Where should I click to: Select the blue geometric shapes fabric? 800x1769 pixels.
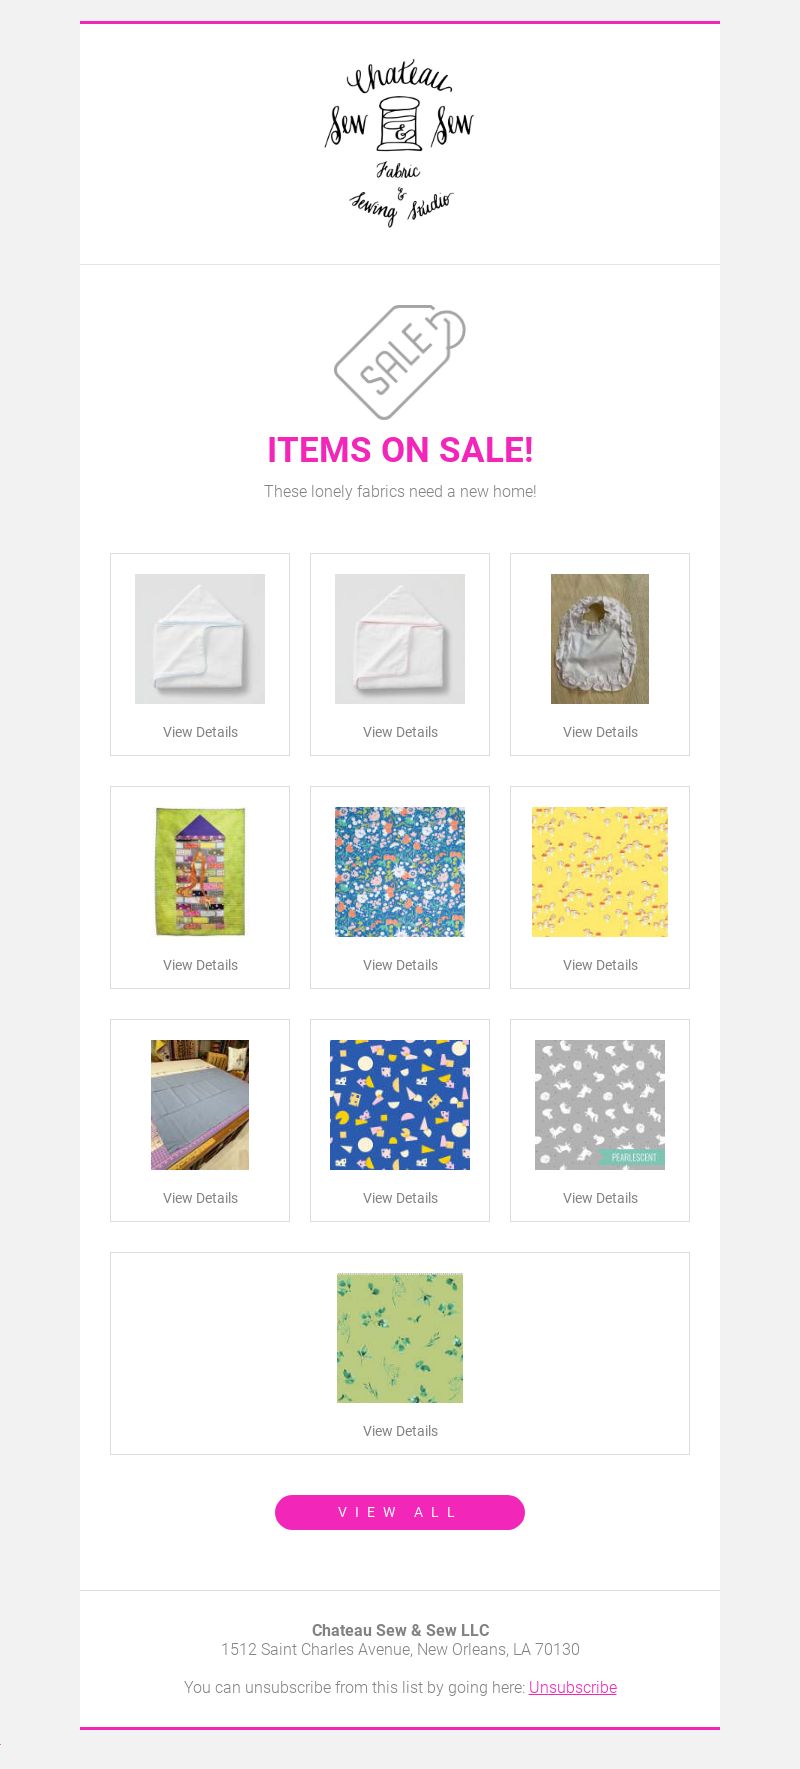coord(400,1105)
